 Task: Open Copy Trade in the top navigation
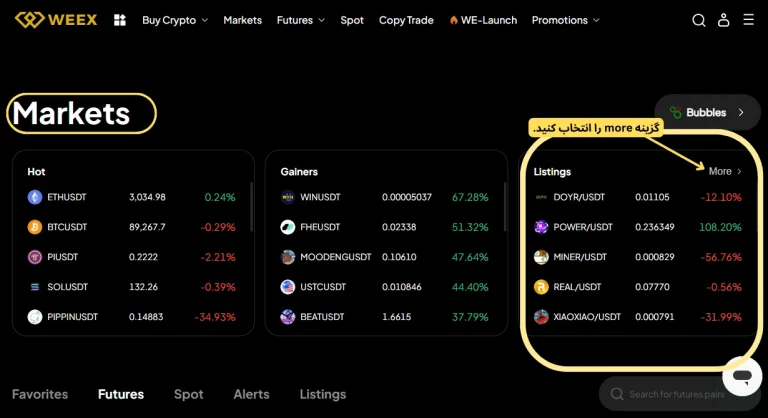click(406, 20)
